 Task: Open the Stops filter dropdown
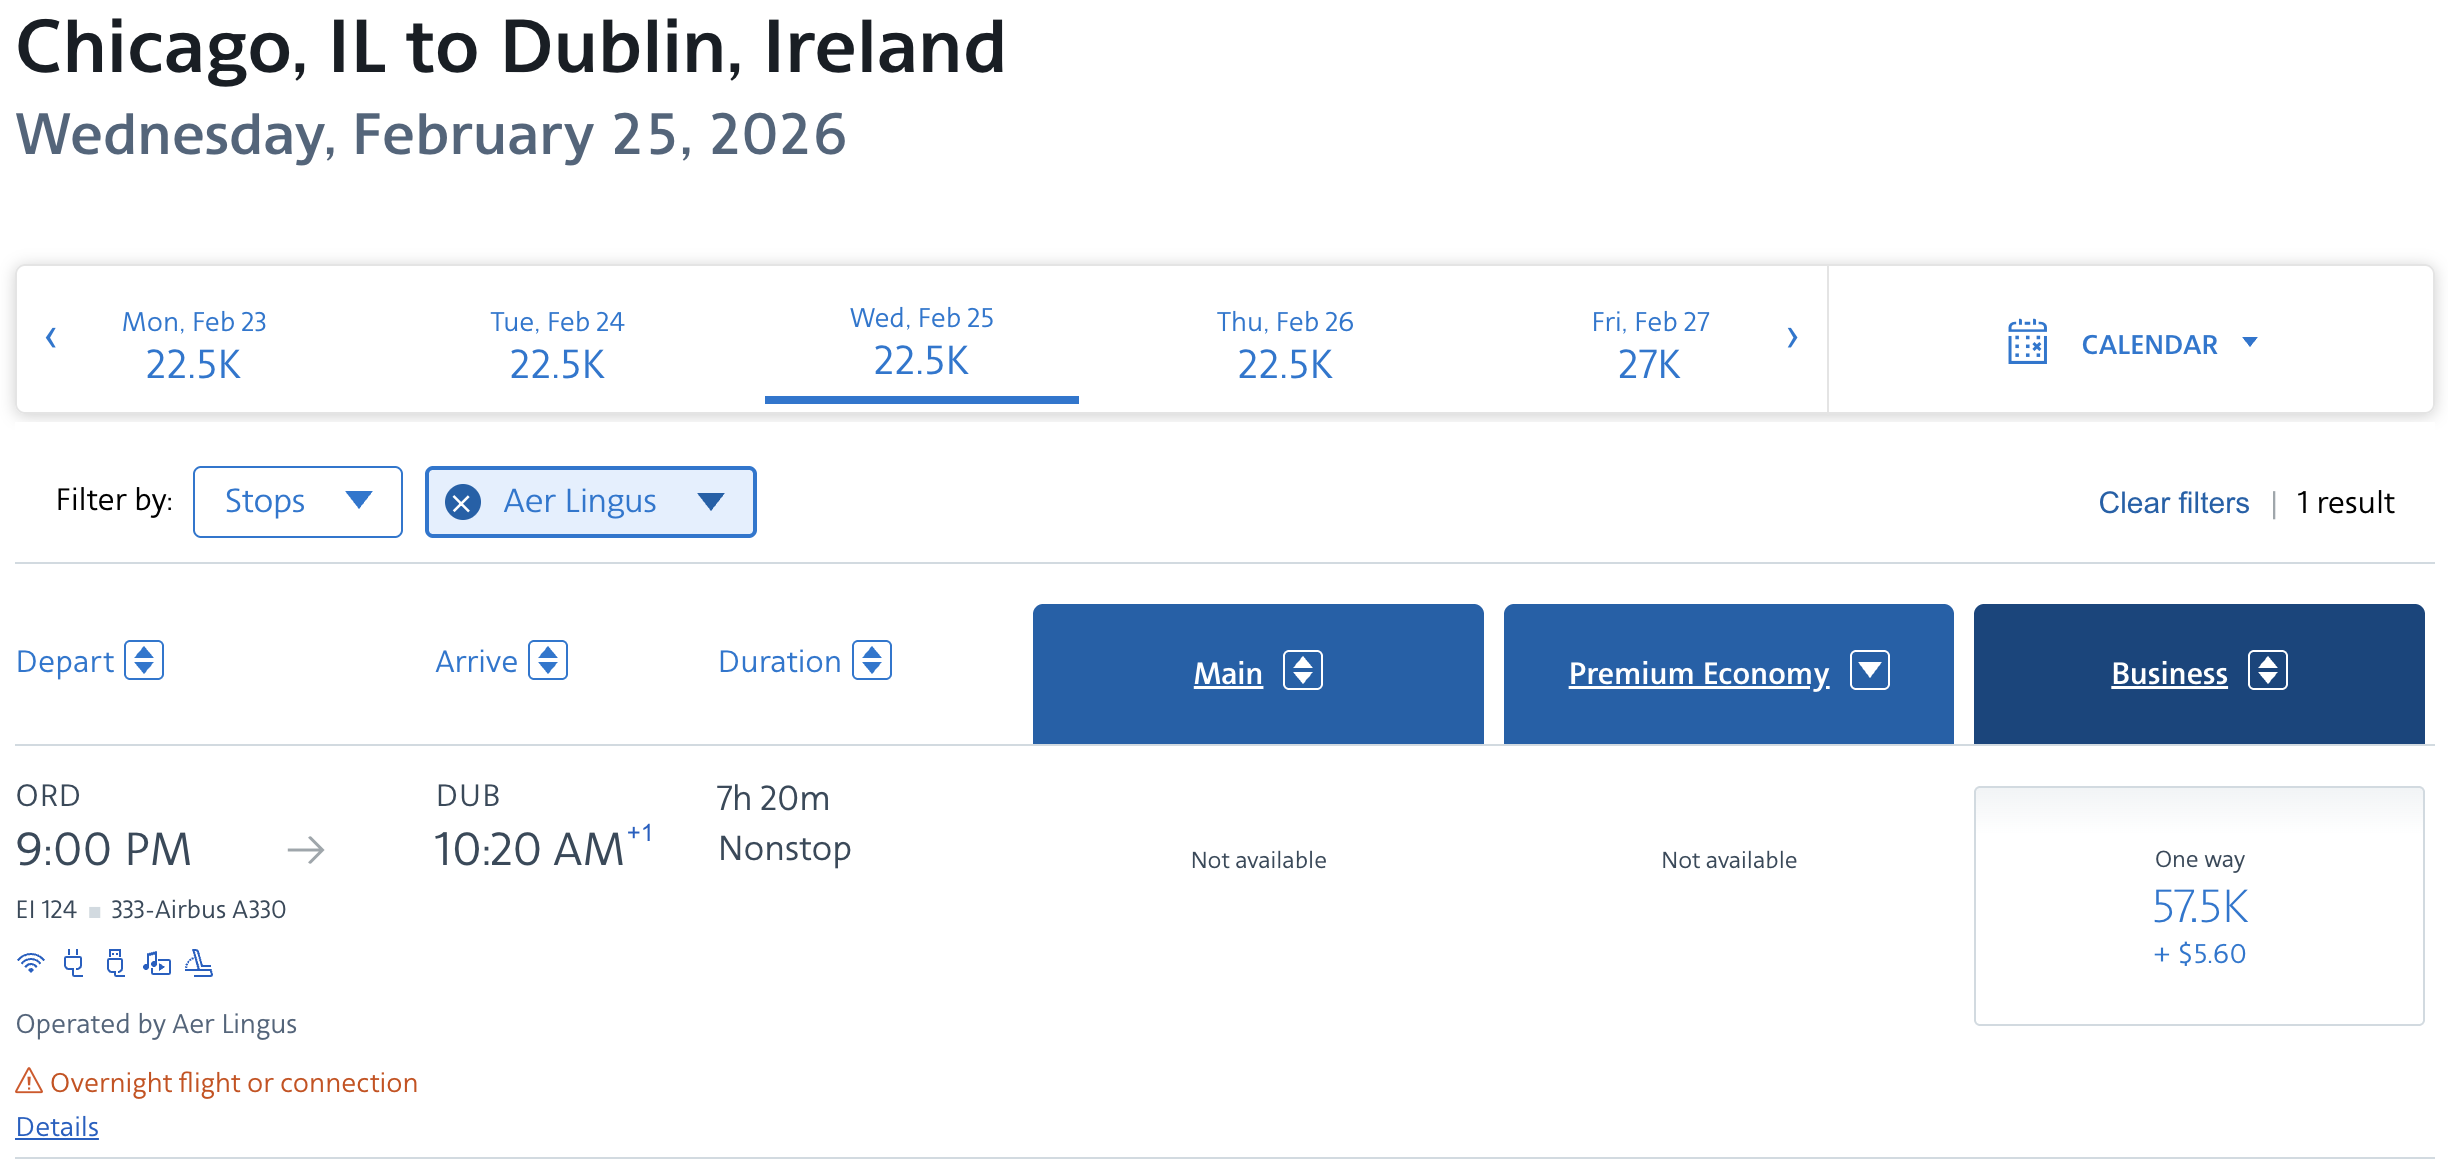pyautogui.click(x=297, y=502)
